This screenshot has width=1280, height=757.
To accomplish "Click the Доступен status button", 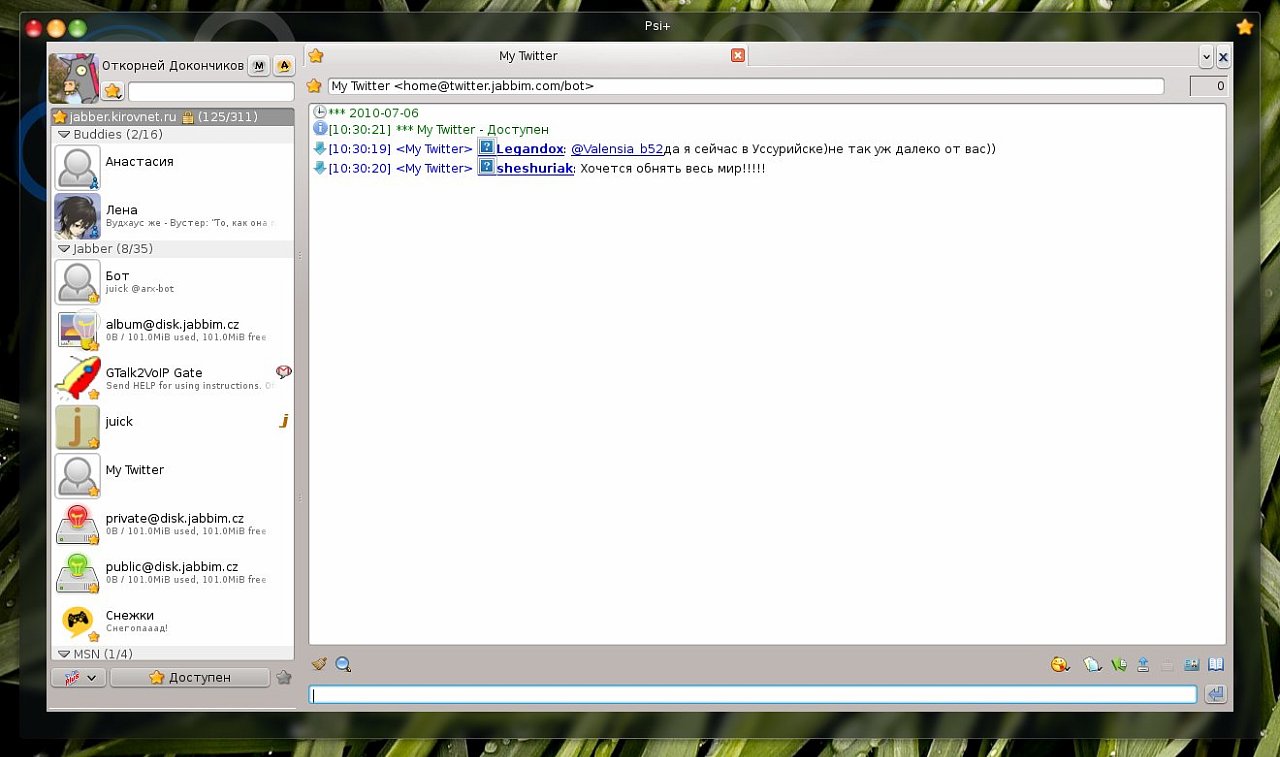I will click(x=190, y=677).
